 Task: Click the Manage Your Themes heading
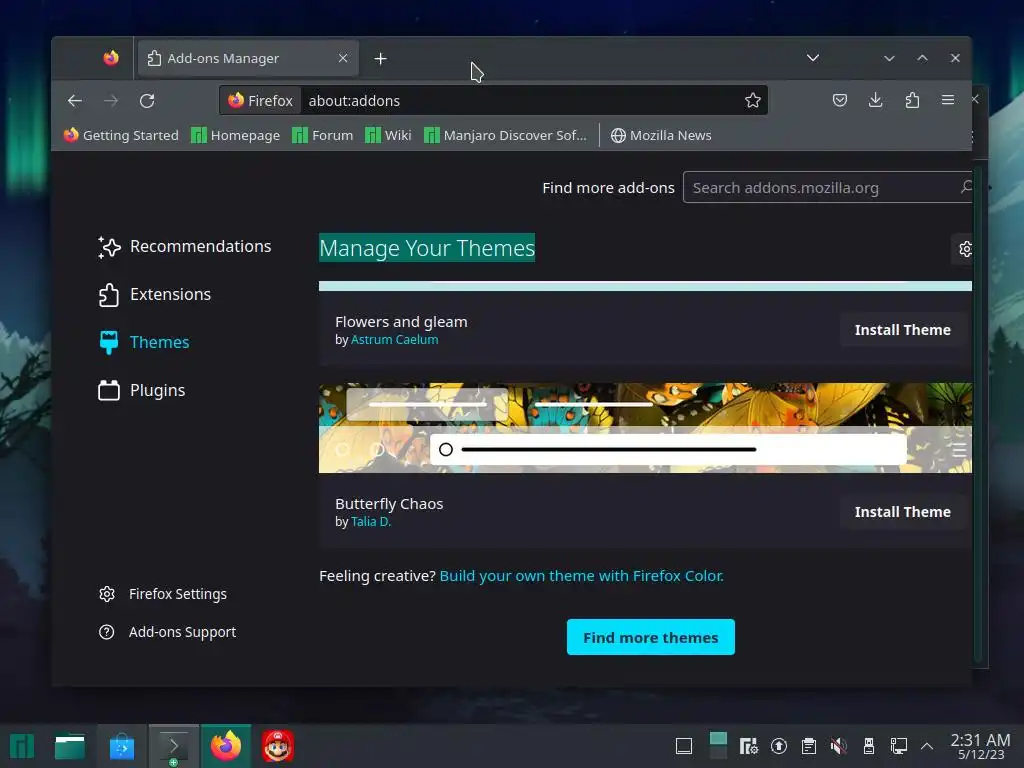click(427, 248)
